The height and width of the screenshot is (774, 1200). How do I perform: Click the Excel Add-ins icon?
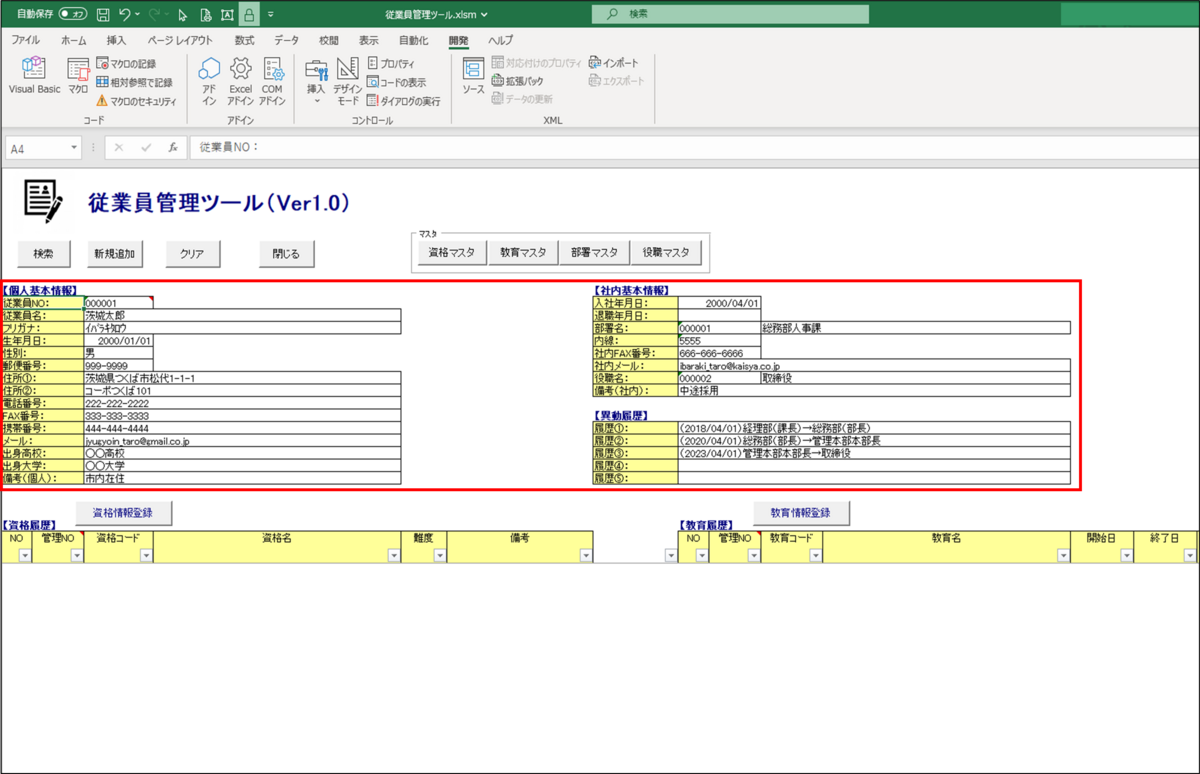coord(241,80)
